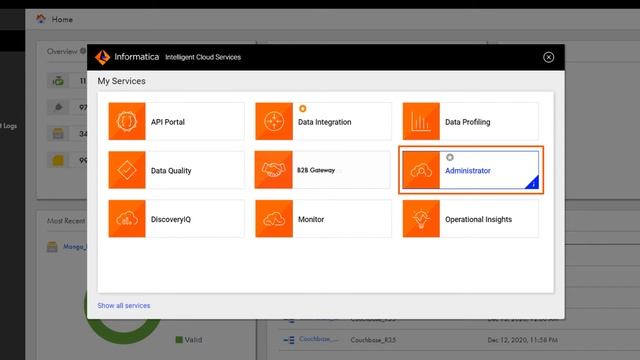Open the Data Quality checkmark icon
Screen dimensions: 640x360
click(127, 170)
